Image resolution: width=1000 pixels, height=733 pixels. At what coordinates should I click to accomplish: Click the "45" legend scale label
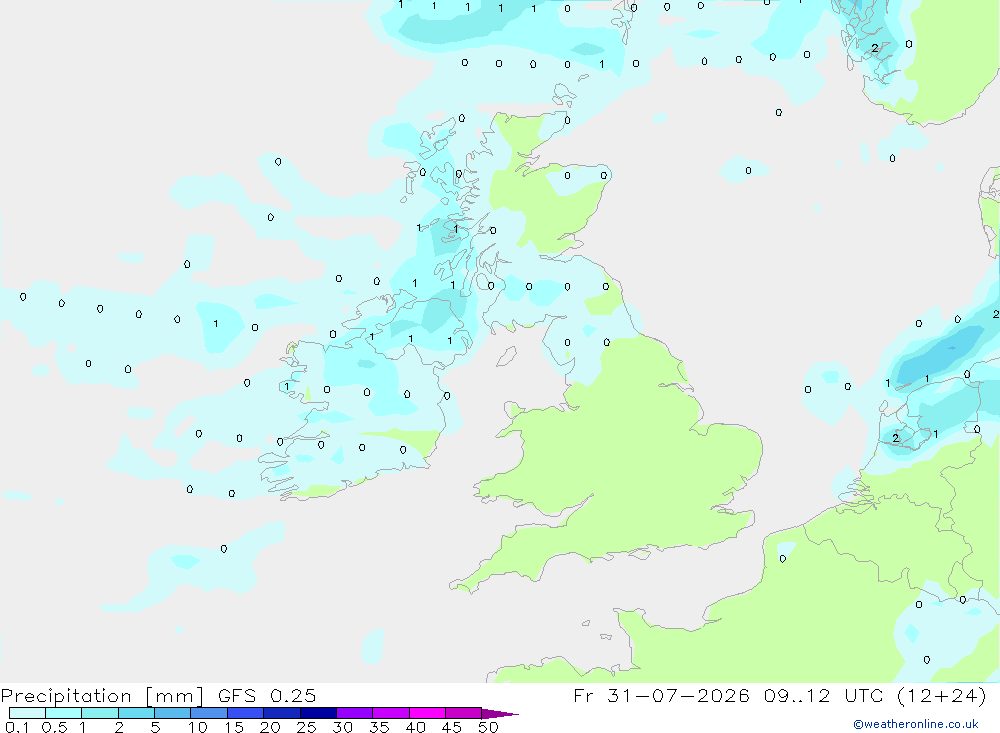coord(452,727)
